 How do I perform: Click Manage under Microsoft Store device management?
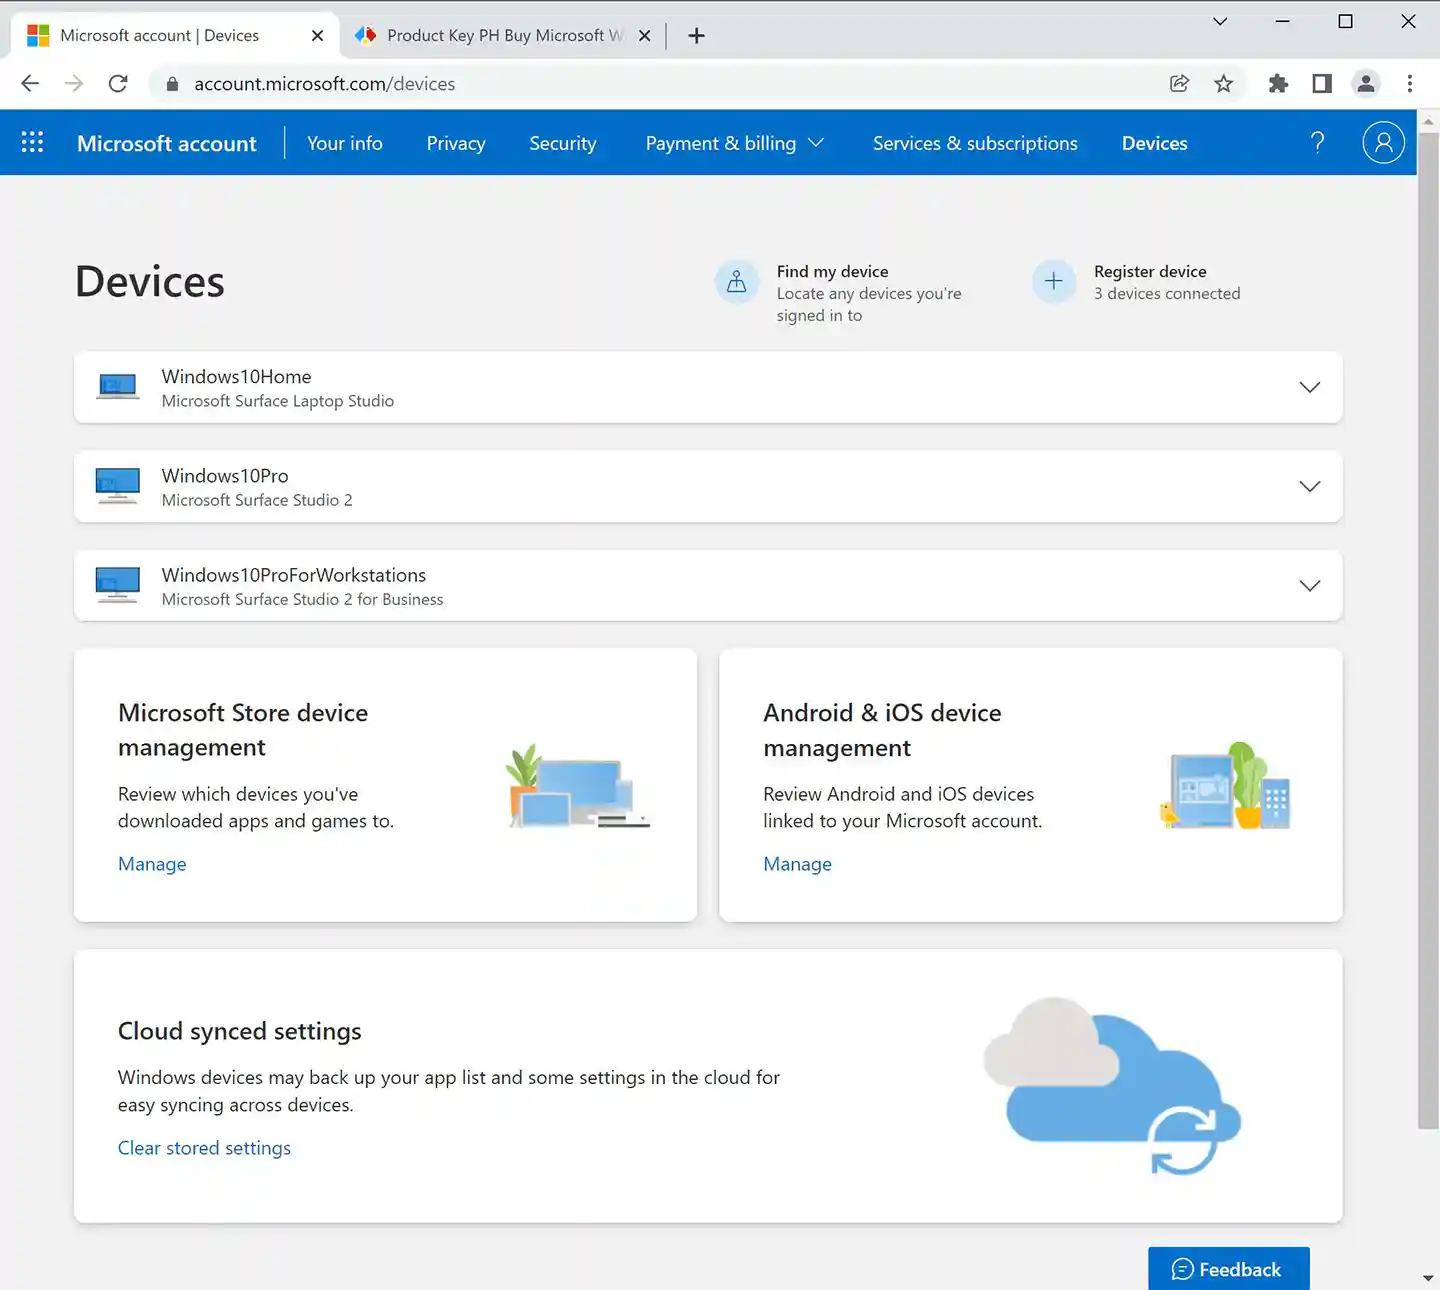(152, 864)
